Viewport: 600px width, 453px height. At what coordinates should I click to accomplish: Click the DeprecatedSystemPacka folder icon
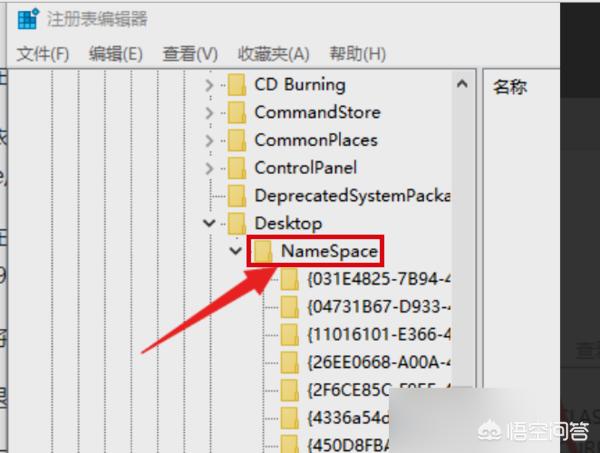pos(237,195)
